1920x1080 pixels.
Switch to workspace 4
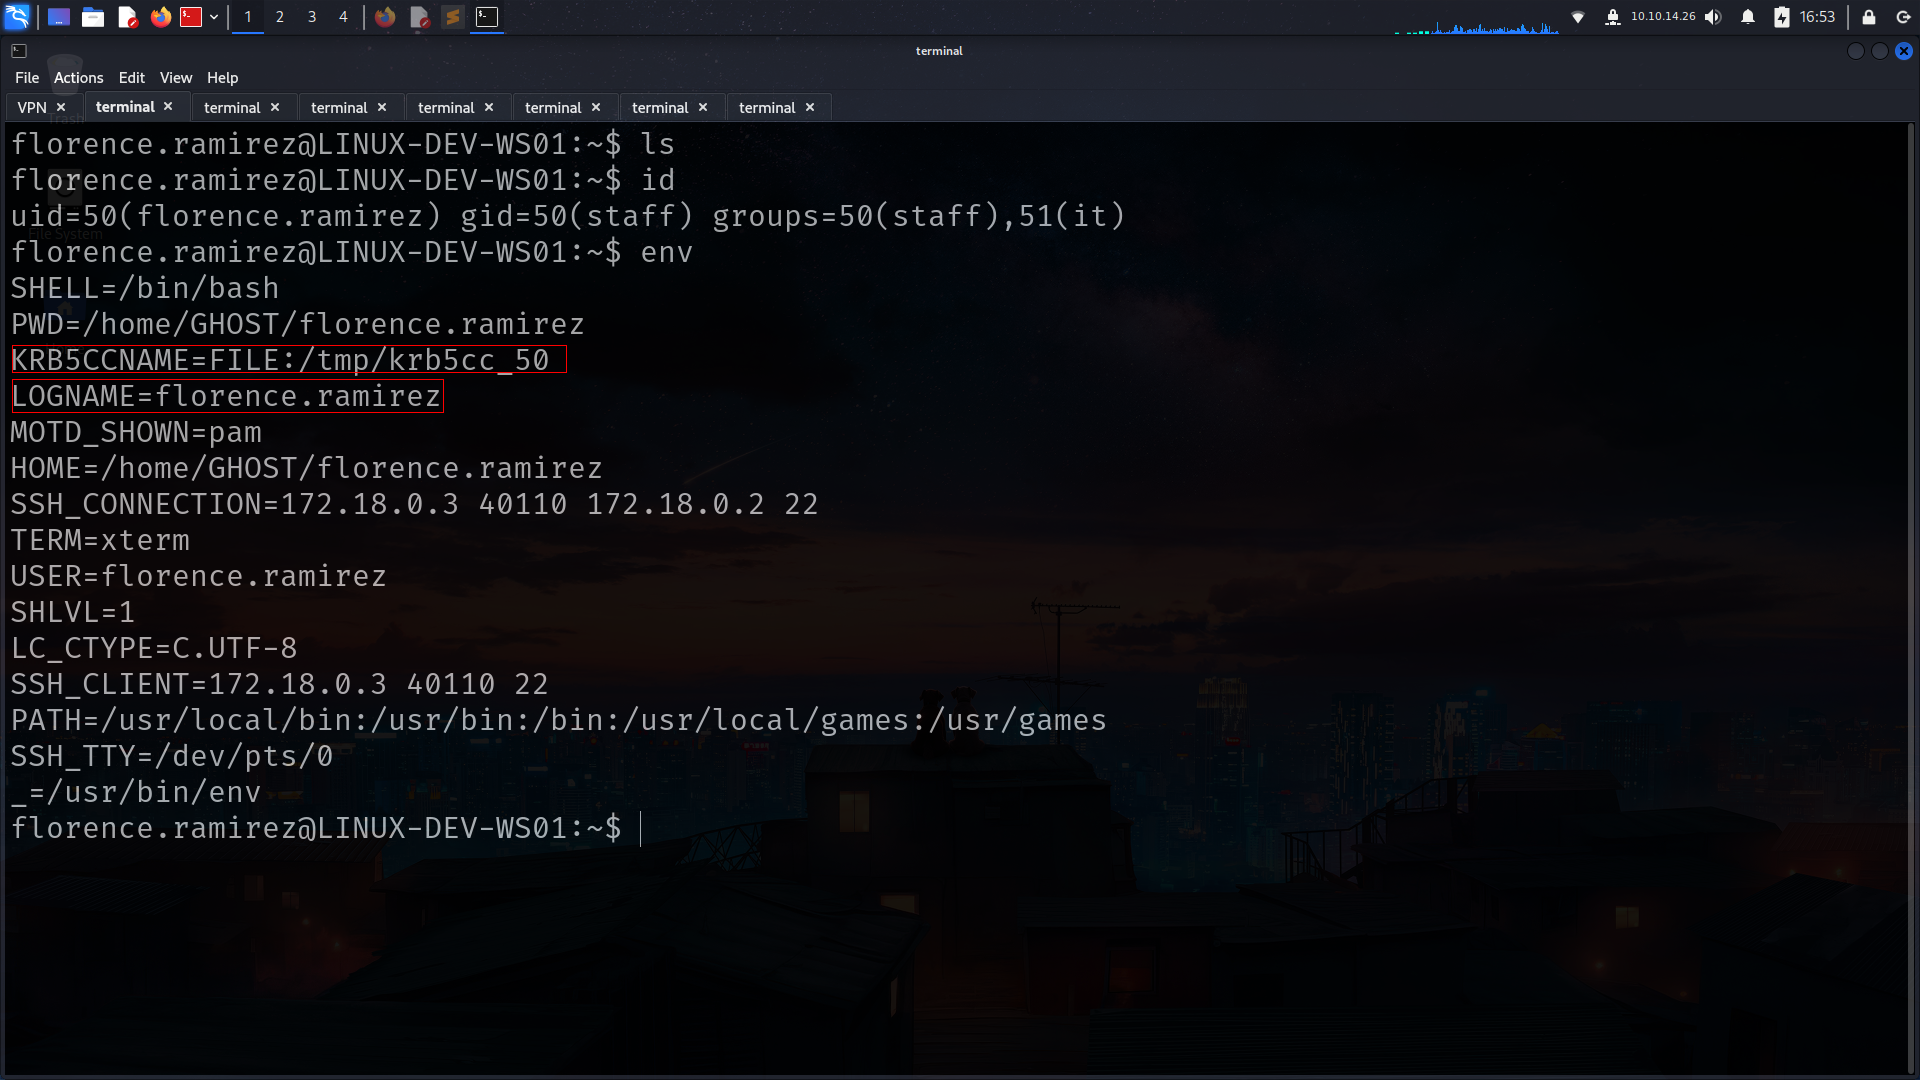tap(343, 17)
